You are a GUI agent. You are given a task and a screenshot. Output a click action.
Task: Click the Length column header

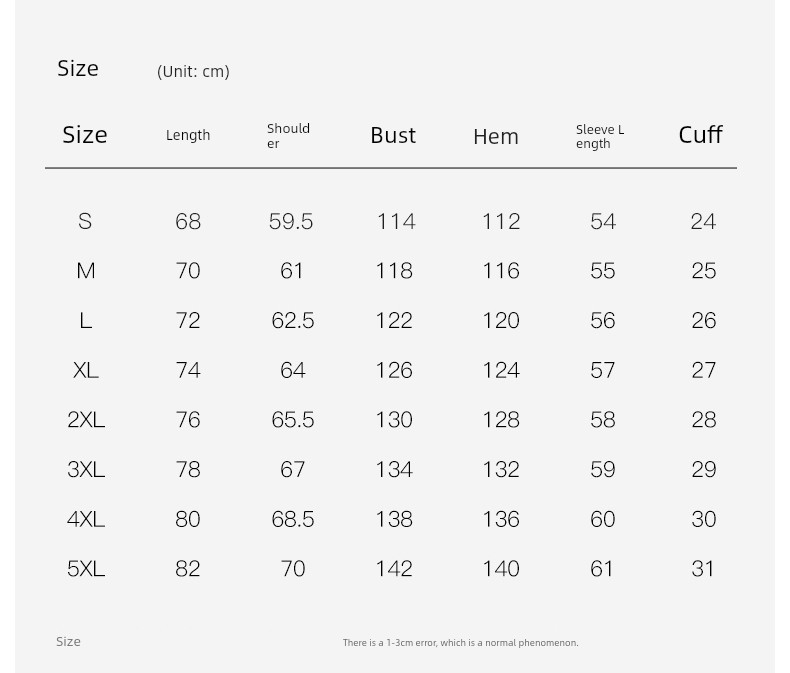click(x=188, y=136)
